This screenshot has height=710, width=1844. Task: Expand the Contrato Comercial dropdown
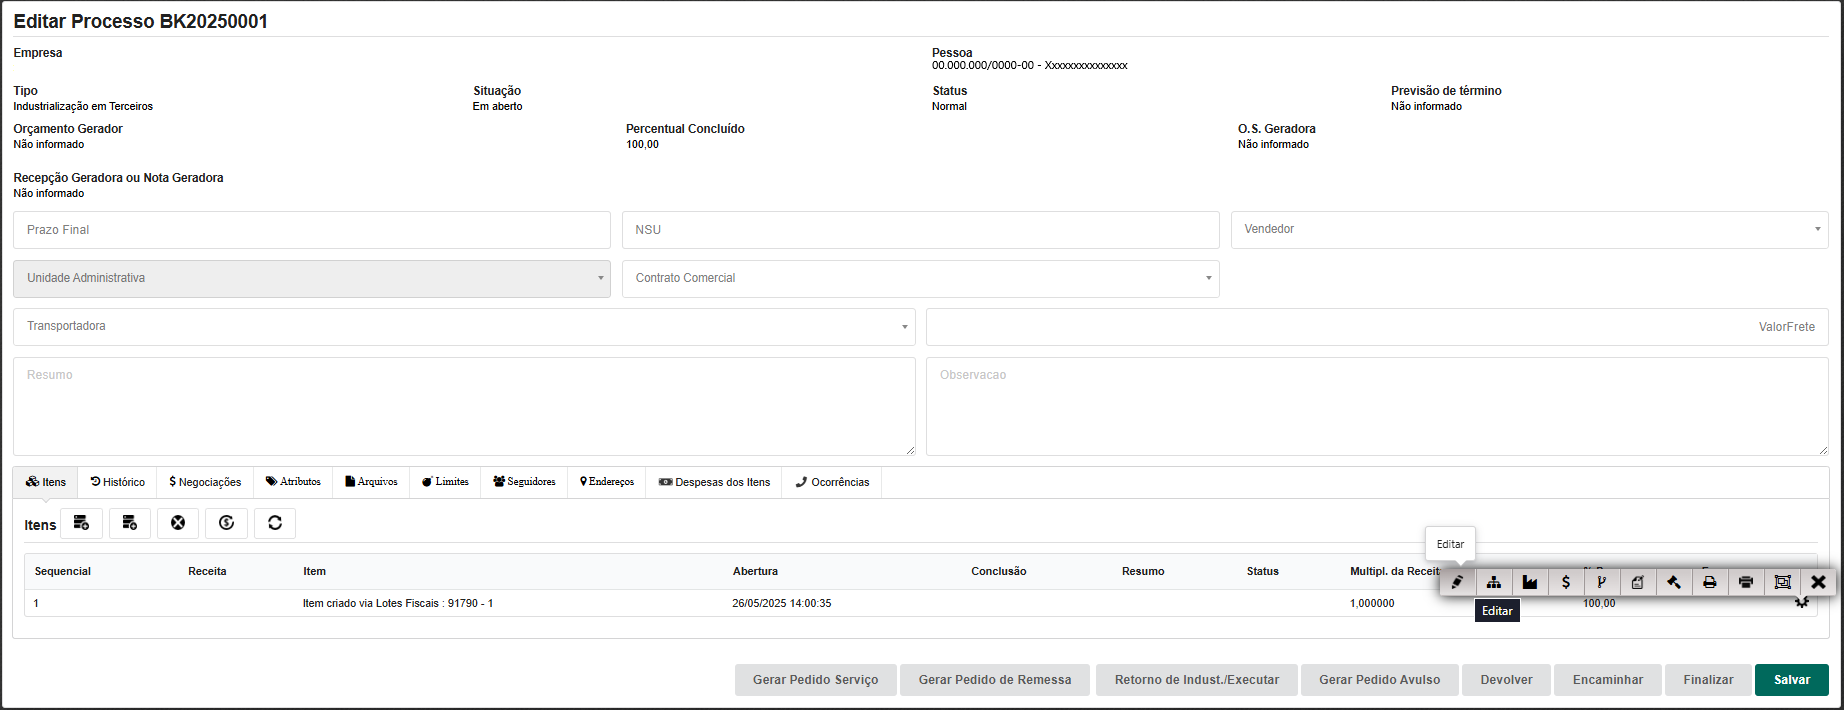coord(920,278)
